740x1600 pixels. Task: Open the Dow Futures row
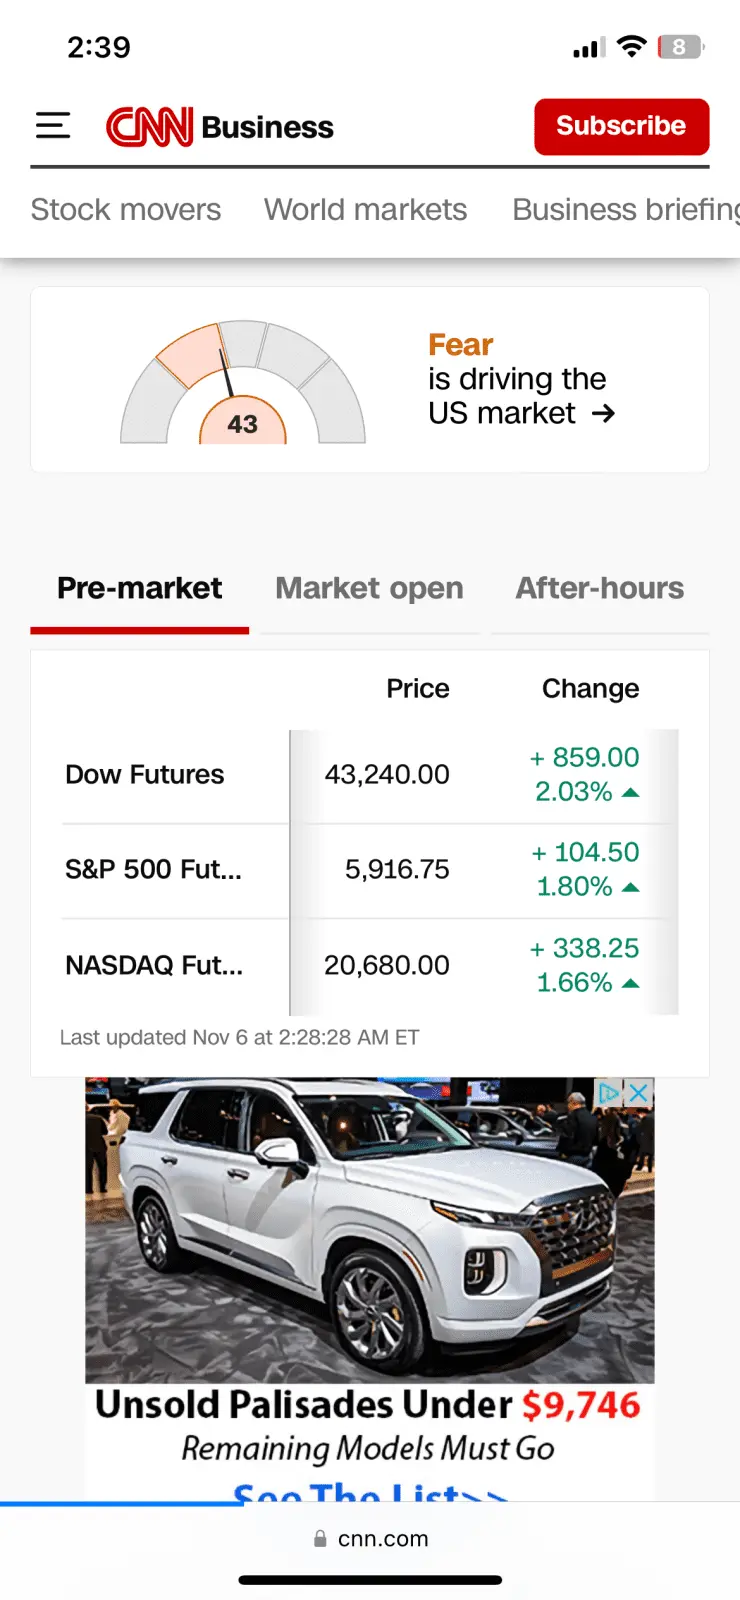(x=145, y=775)
